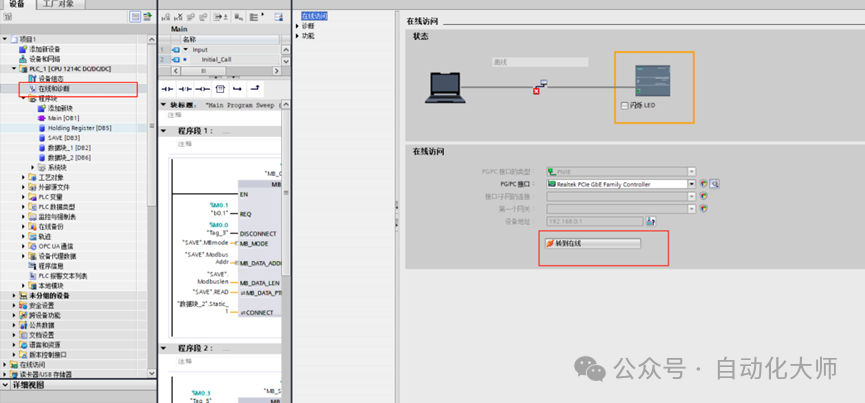This screenshot has width=865, height=403.
Task: Click the shield icon next to PG/PC interface
Action: (703, 184)
